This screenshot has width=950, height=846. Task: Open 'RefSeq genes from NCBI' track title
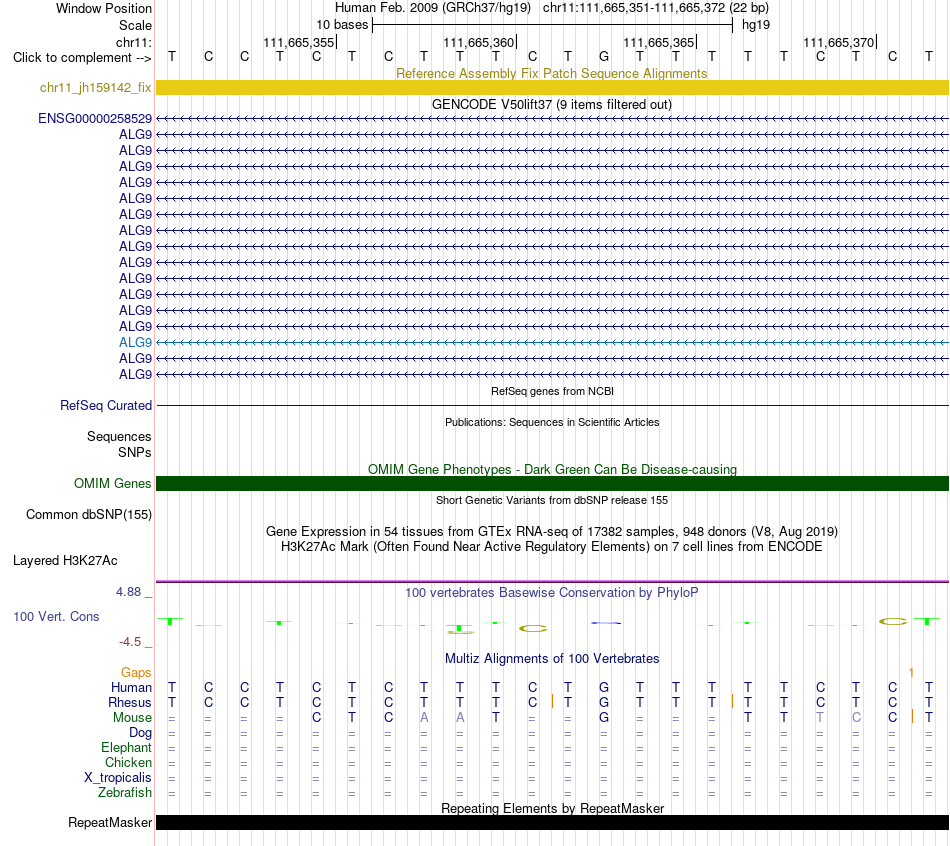click(552, 391)
